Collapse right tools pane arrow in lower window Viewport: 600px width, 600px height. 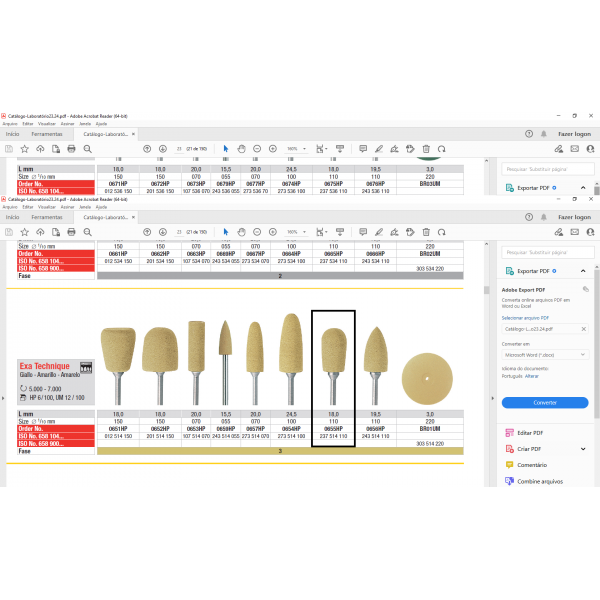(492, 398)
